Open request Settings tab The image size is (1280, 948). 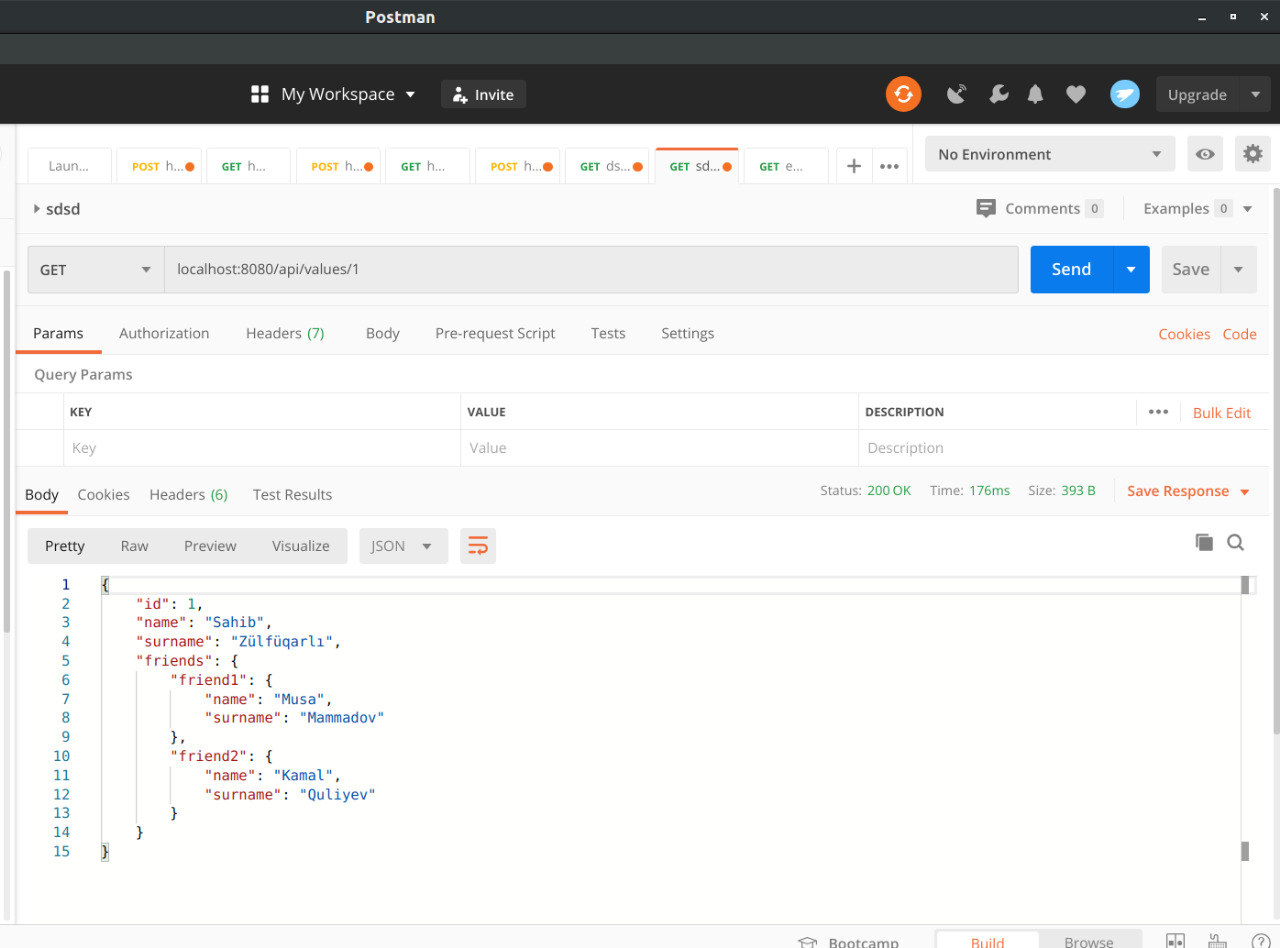coord(688,333)
